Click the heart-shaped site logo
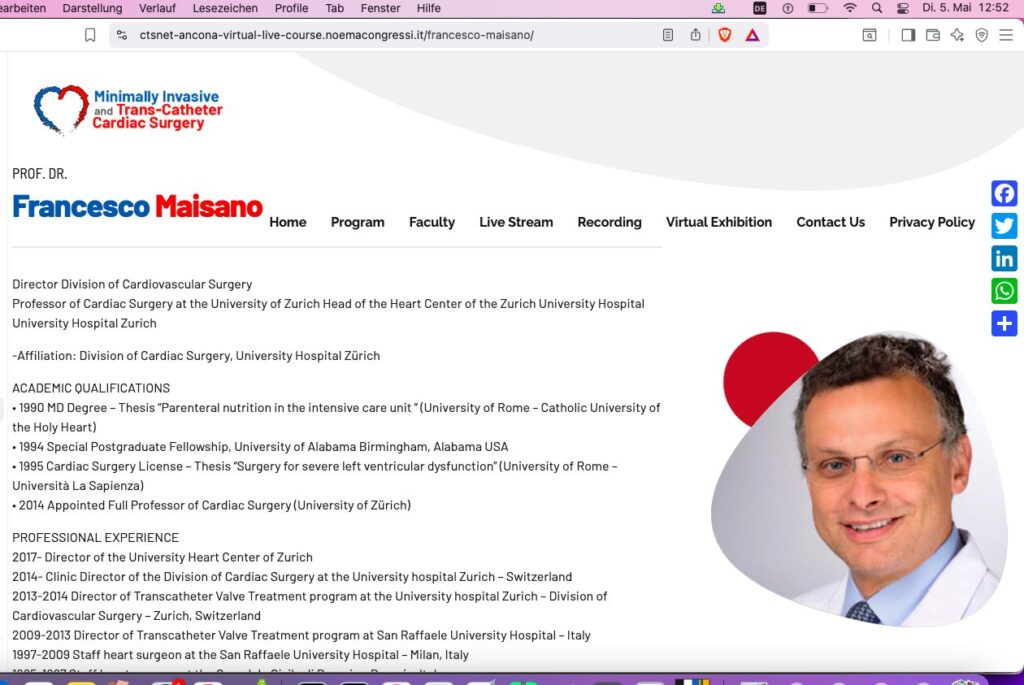Viewport: 1024px width, 685px height. pos(61,110)
